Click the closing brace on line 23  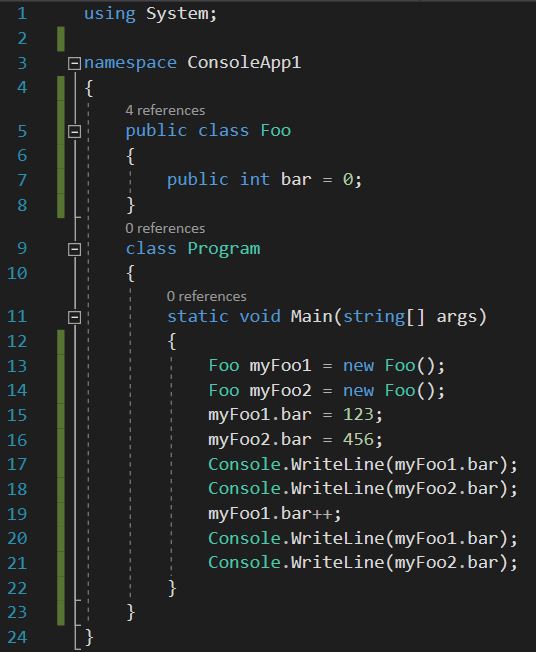(131, 612)
